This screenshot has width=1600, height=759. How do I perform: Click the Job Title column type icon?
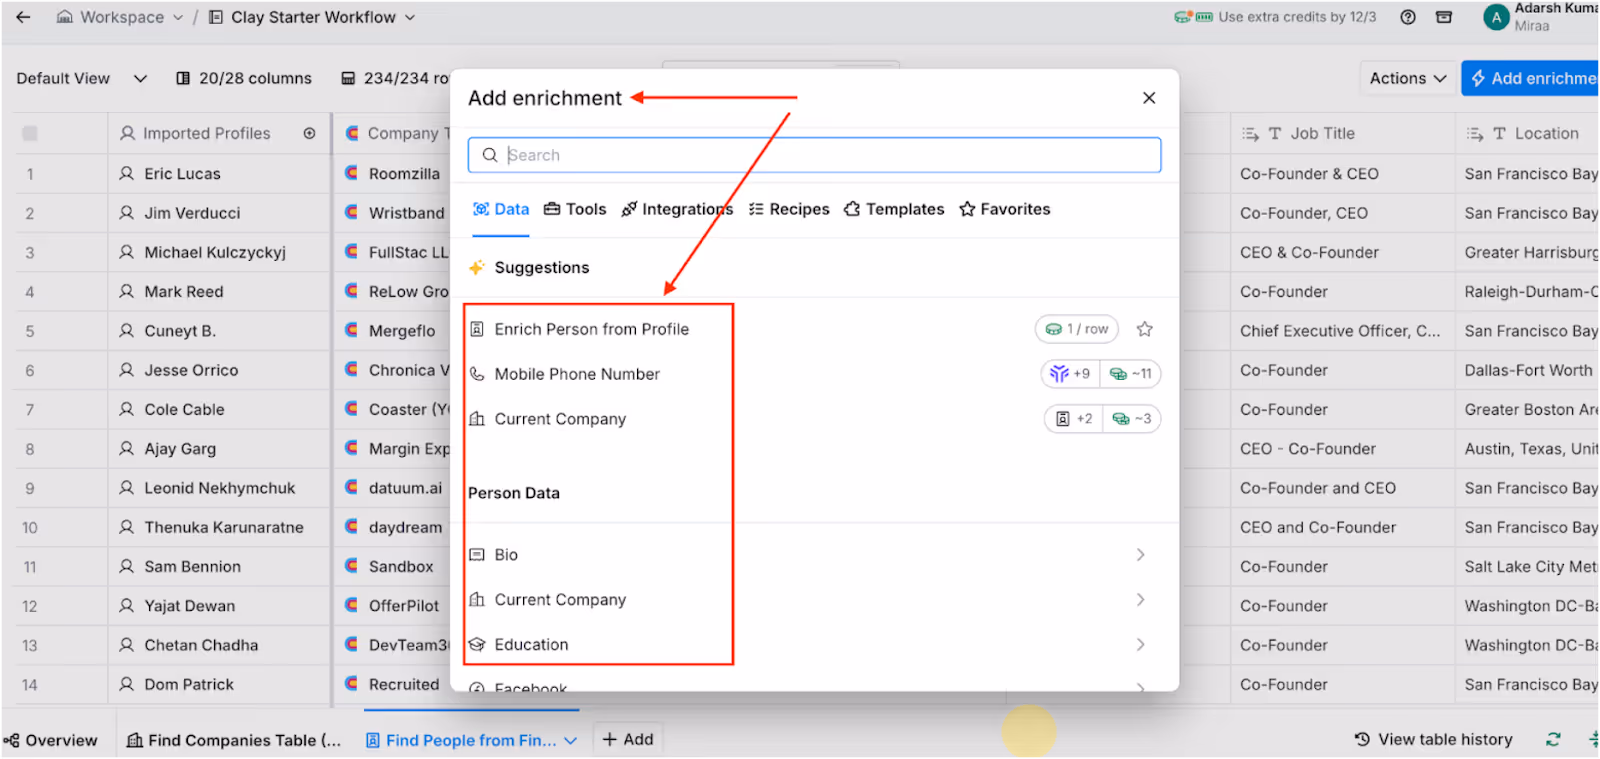1274,133
